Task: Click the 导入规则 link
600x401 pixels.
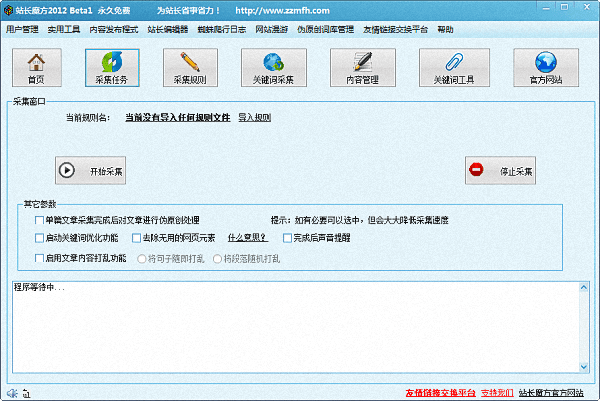Action: [255, 117]
